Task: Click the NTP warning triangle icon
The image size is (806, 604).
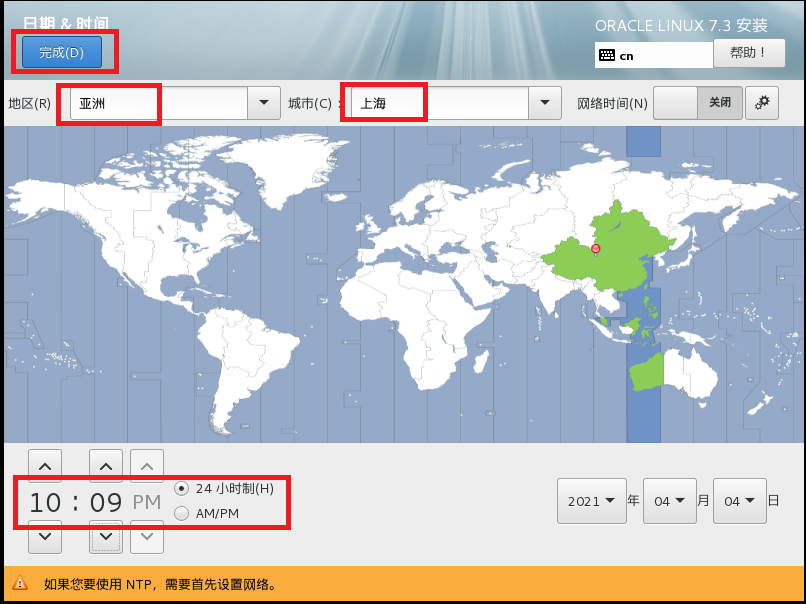Action: tap(20, 583)
